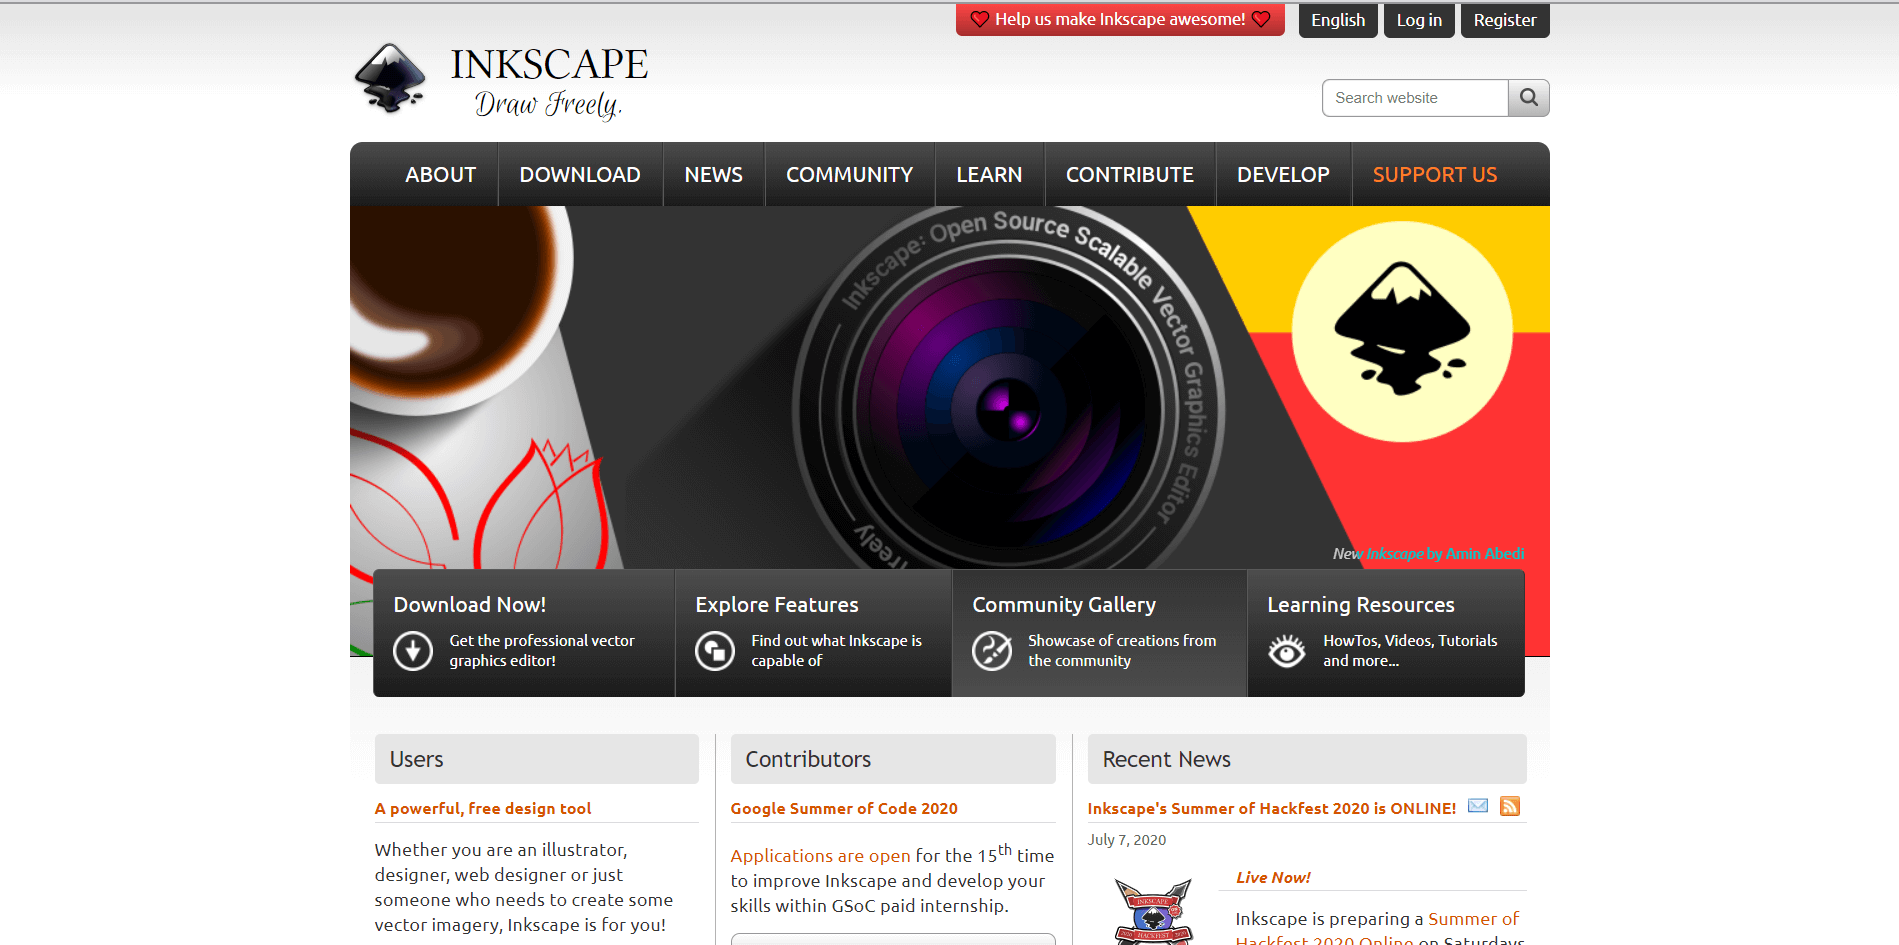
Task: Click the Community Gallery brush icon
Action: (x=992, y=651)
